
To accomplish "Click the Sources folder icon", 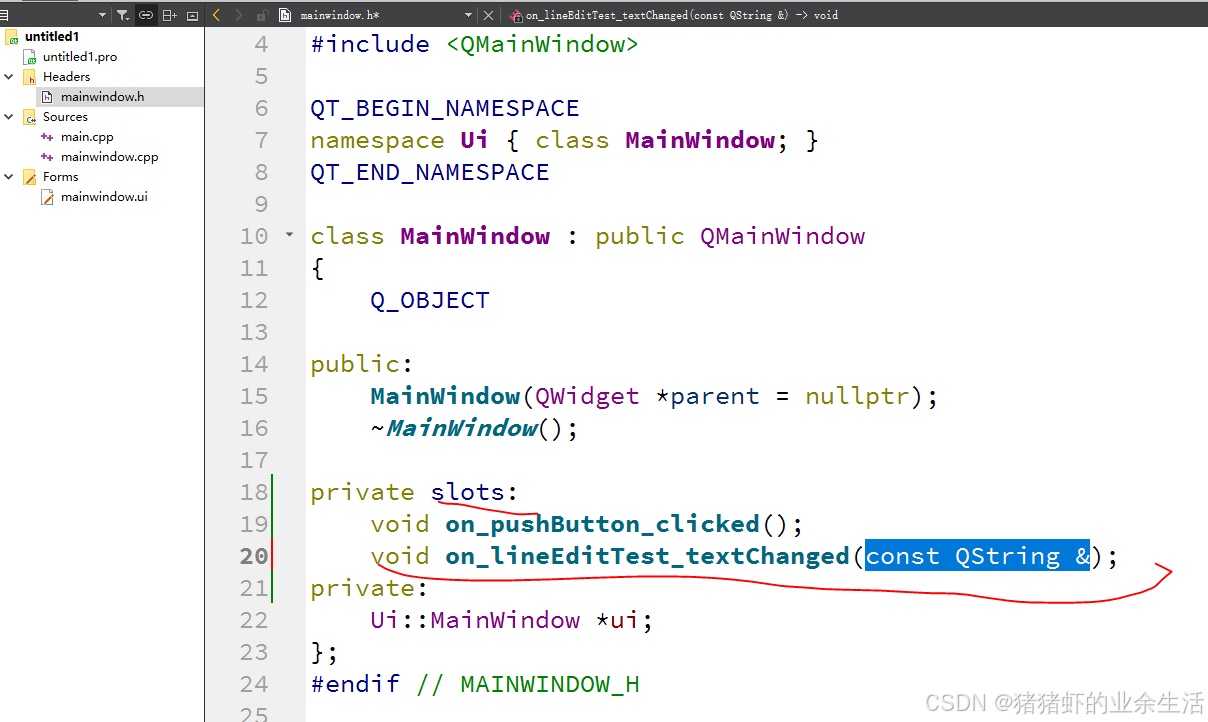I will coord(30,117).
